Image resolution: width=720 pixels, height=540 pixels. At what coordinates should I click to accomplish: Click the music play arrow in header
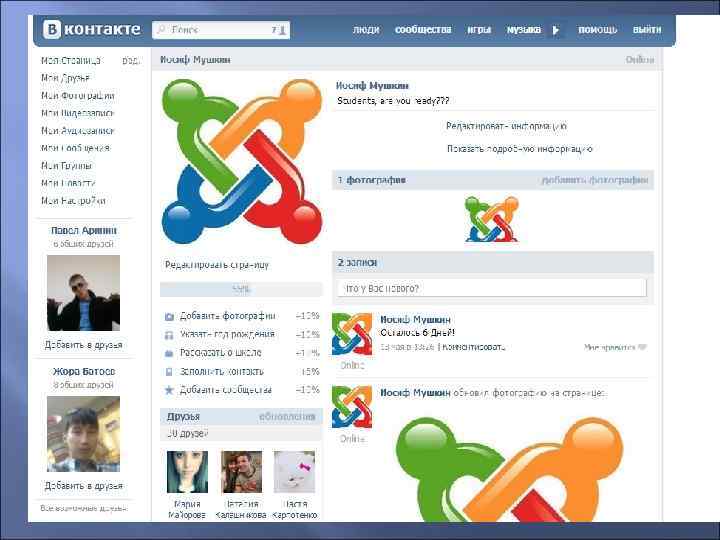[556, 30]
